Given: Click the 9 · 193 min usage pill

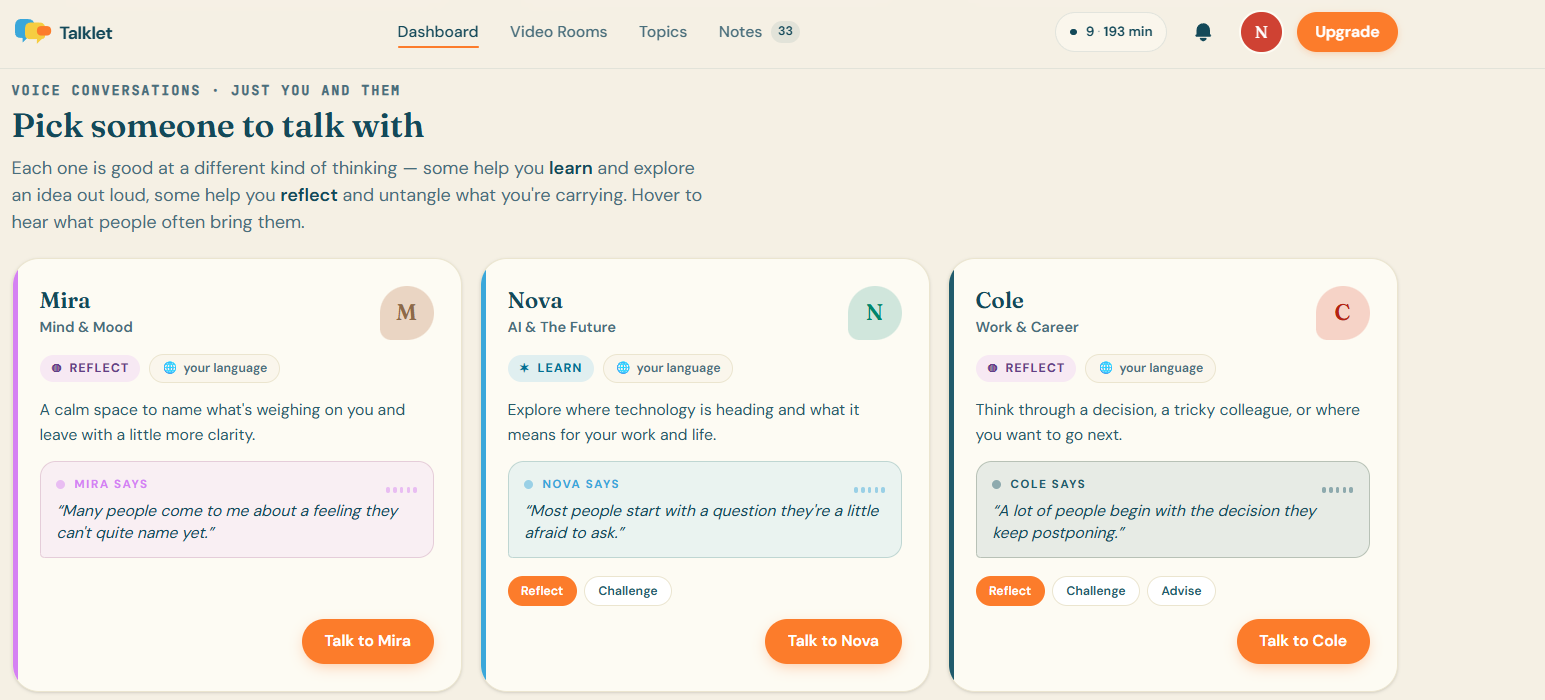Looking at the screenshot, I should tap(1111, 32).
